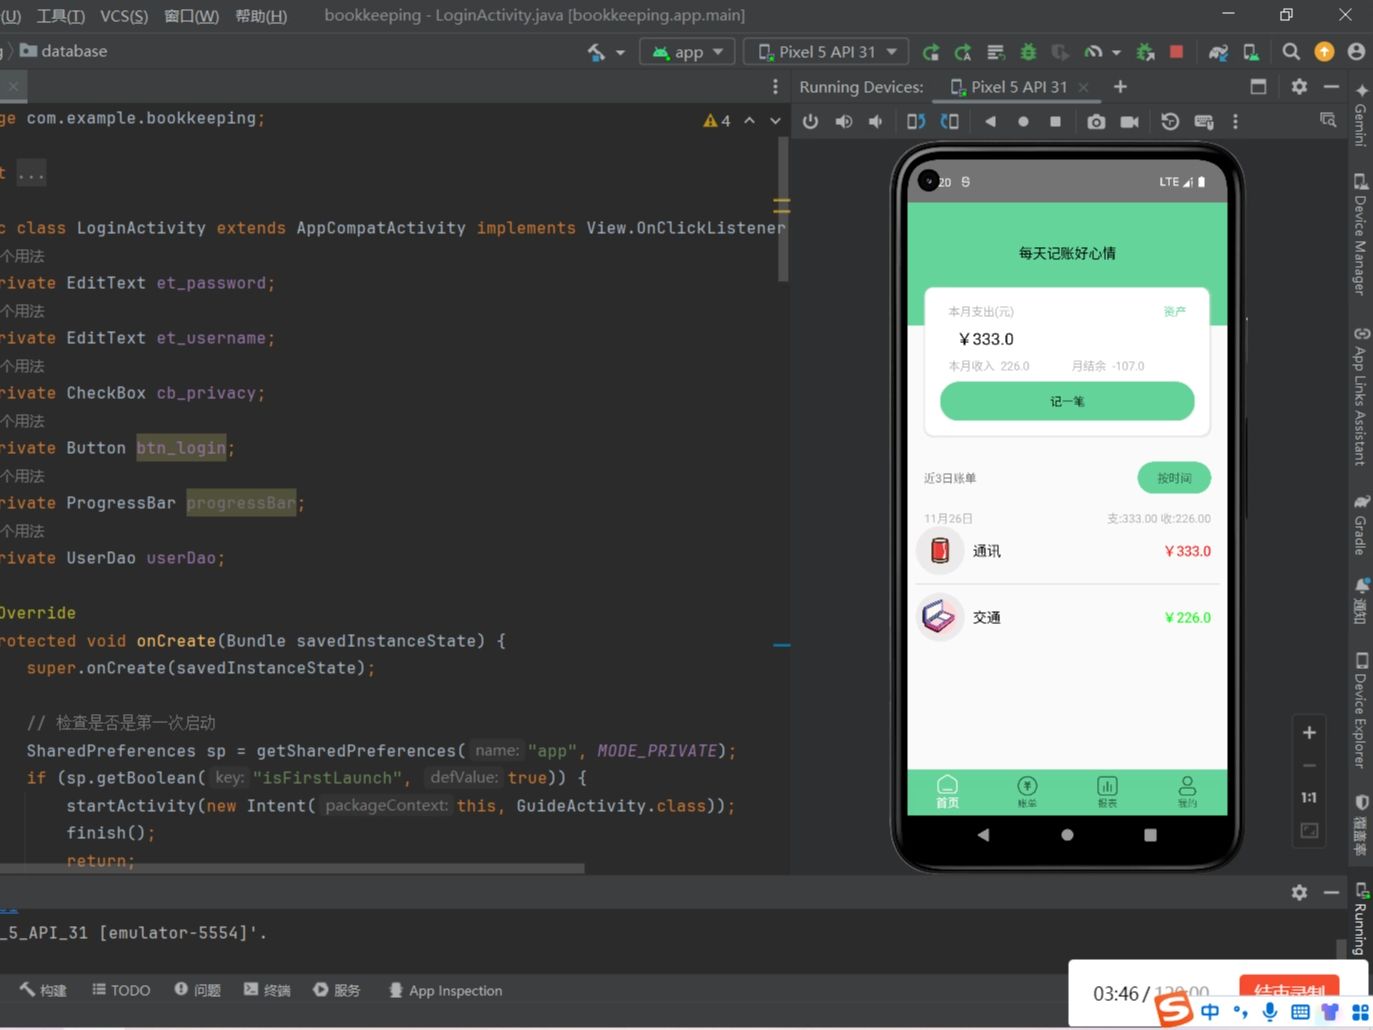Zoom in the emulator with plus button
The width and height of the screenshot is (1373, 1030).
pos(1309,733)
